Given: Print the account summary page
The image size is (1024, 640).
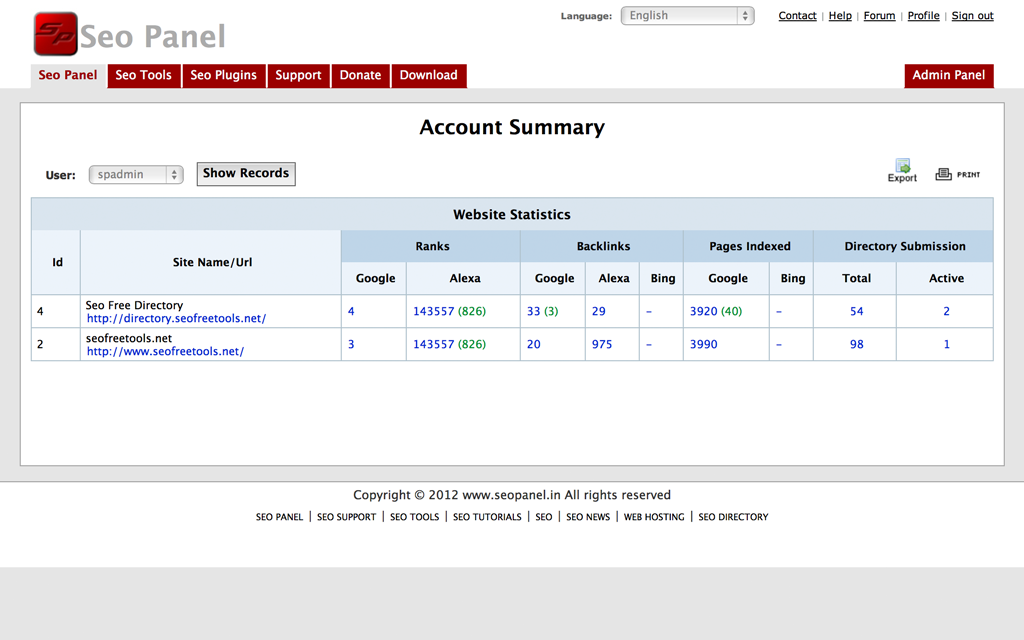Looking at the screenshot, I should pyautogui.click(x=957, y=174).
